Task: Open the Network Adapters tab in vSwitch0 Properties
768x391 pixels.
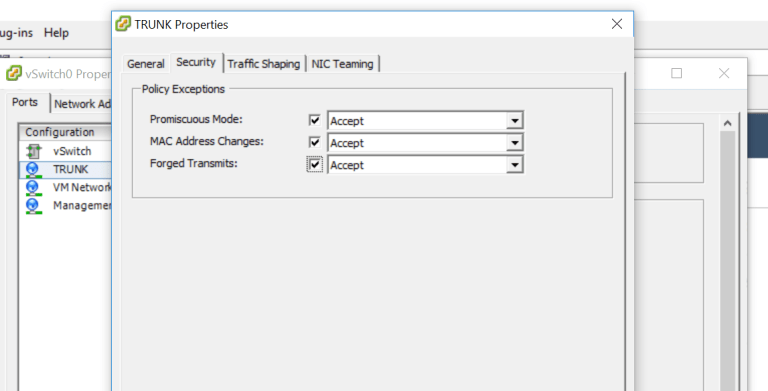Action: 82,104
